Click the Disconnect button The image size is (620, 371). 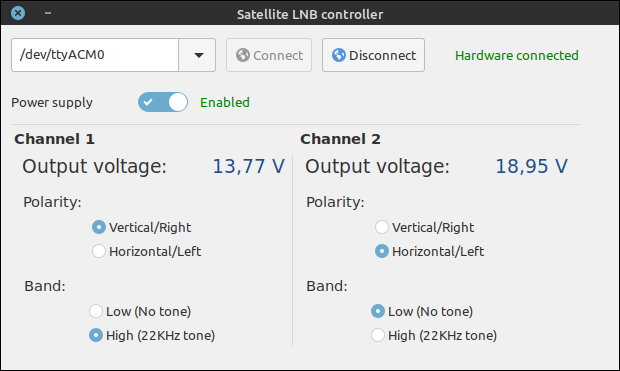pyautogui.click(x=373, y=55)
